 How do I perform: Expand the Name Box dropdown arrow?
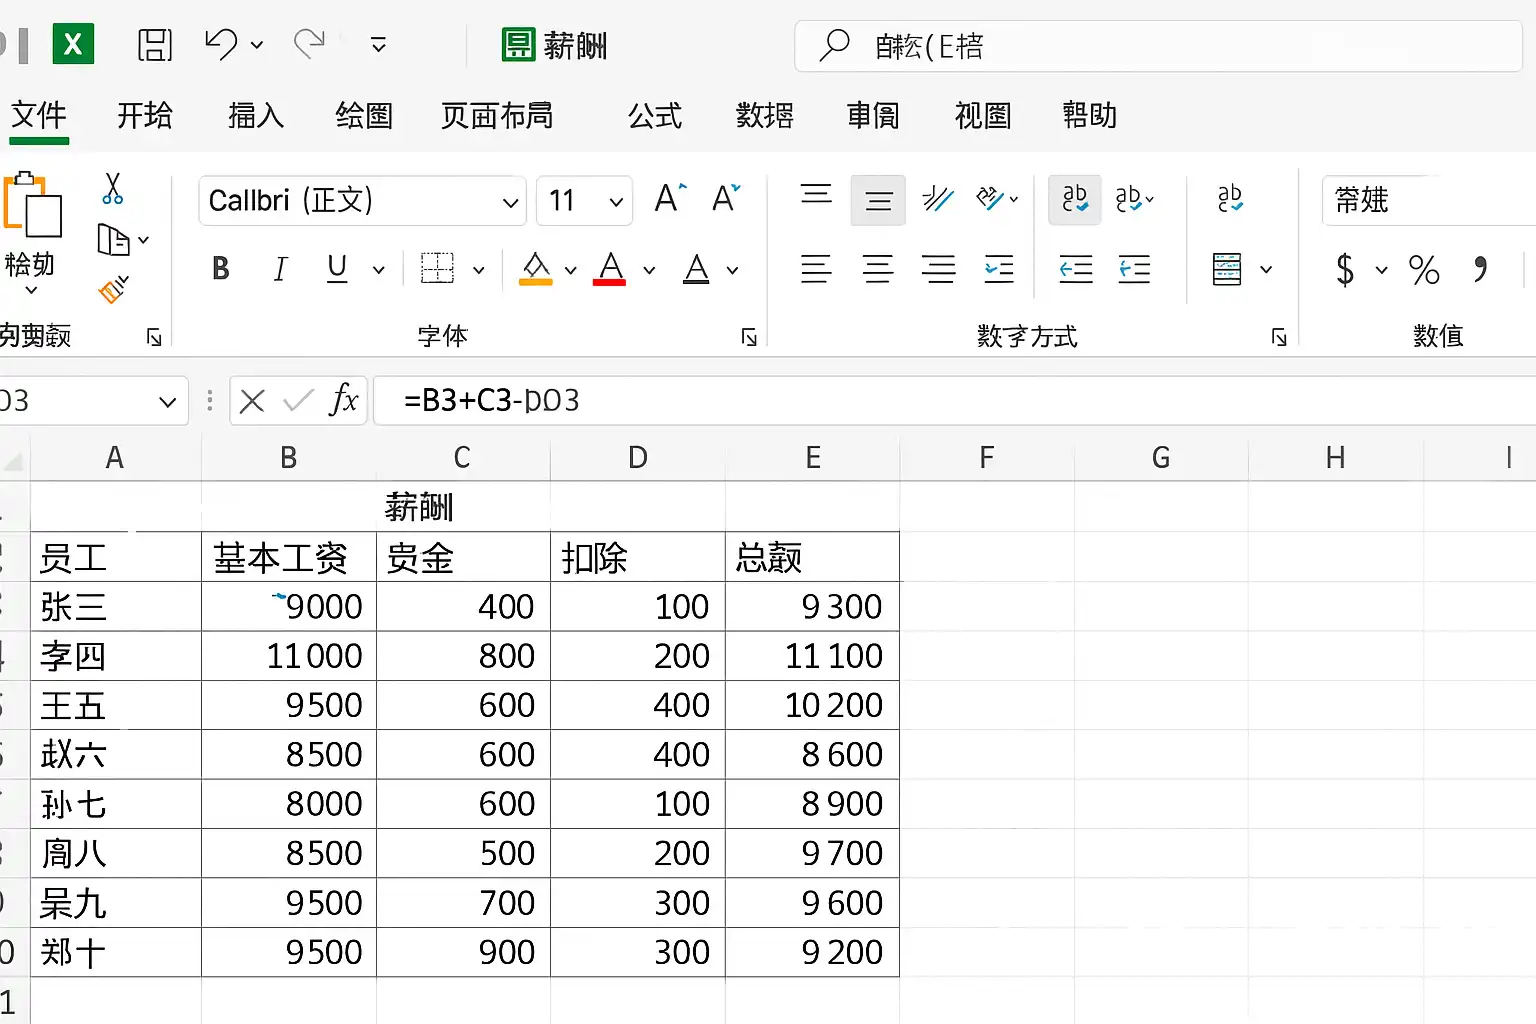click(167, 402)
